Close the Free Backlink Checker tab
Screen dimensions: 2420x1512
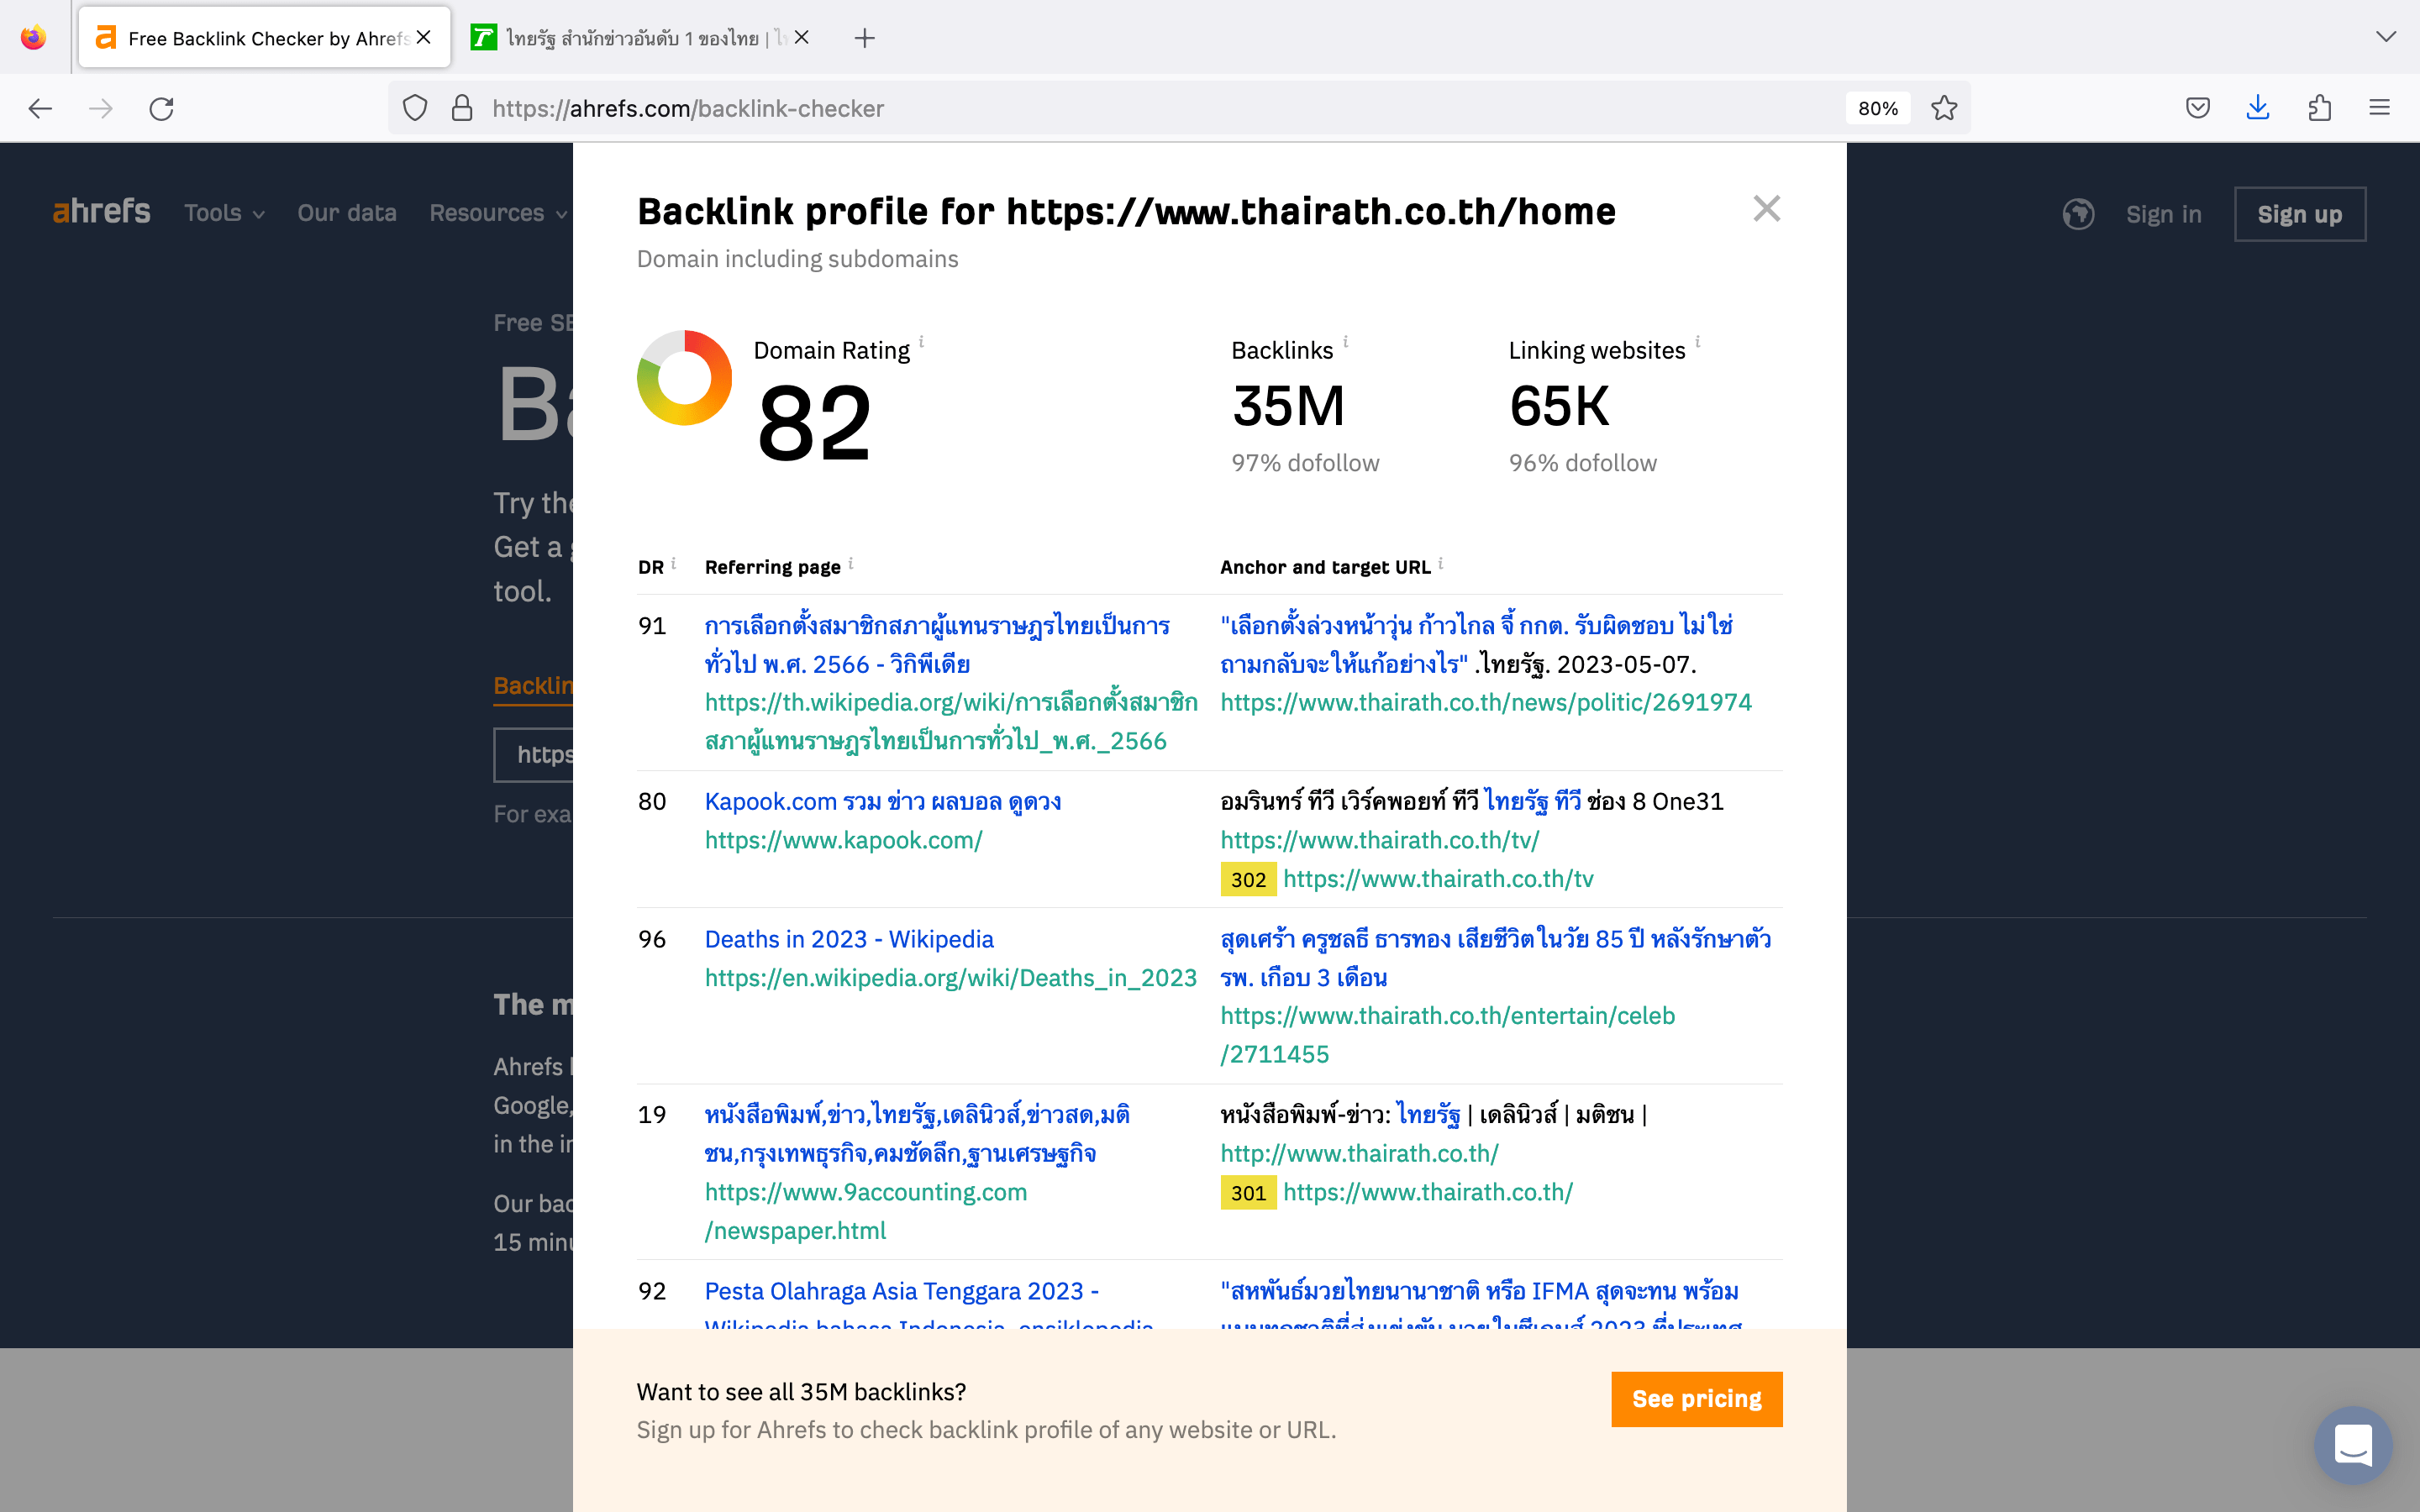424,38
